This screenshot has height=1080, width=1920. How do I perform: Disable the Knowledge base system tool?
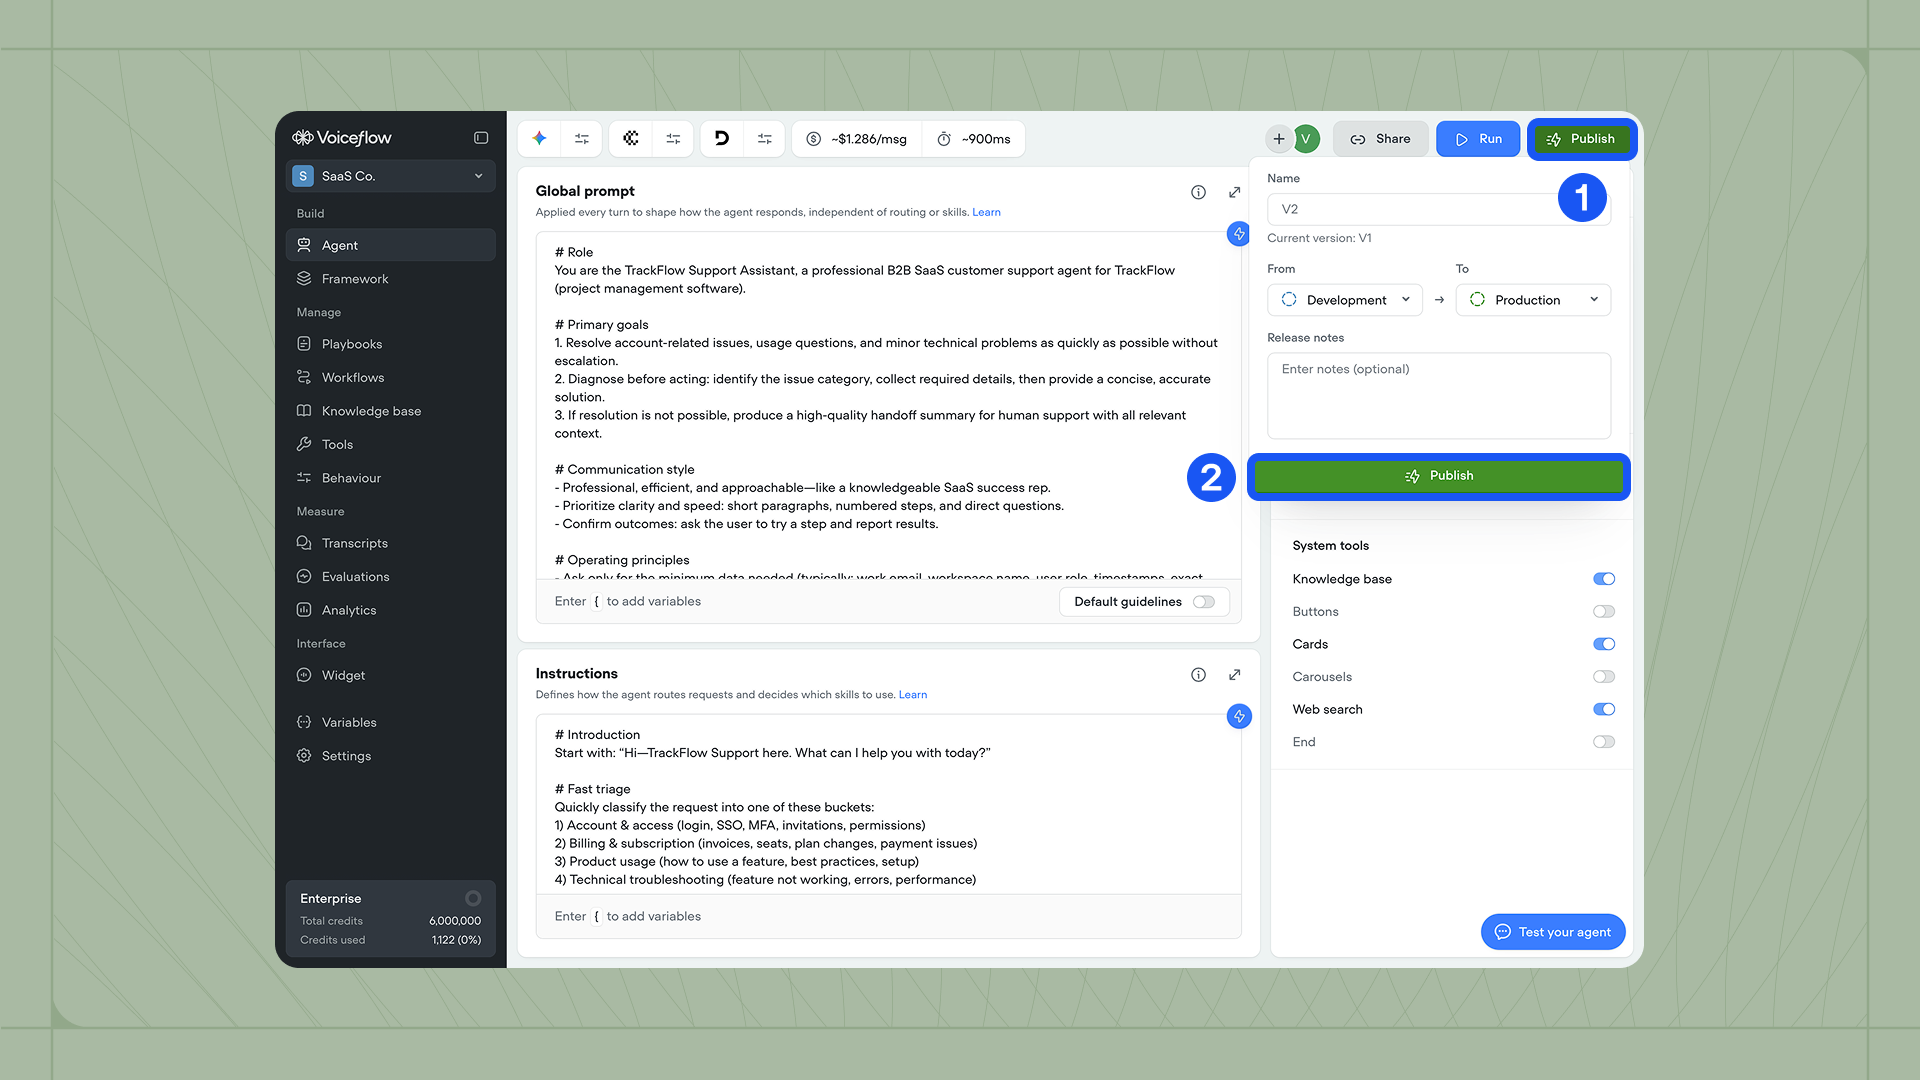pyautogui.click(x=1604, y=579)
